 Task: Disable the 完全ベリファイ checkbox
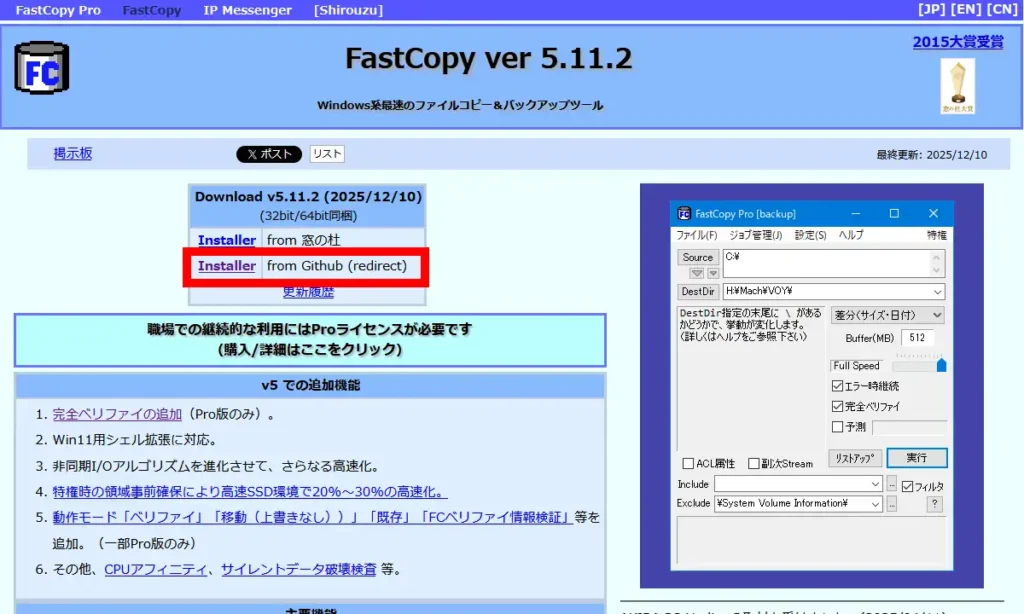pyautogui.click(x=838, y=406)
